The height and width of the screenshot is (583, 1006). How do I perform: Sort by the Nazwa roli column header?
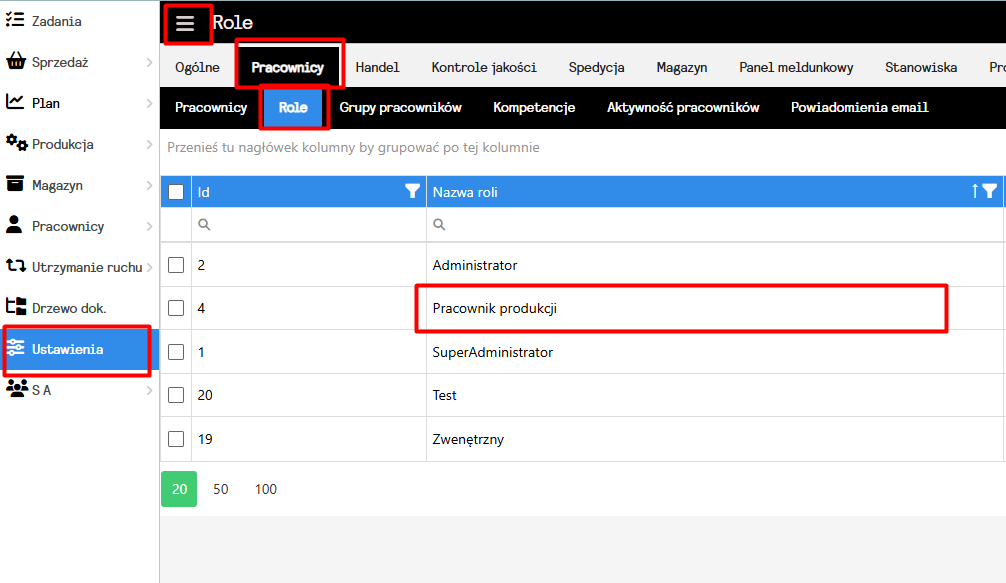tap(464, 192)
